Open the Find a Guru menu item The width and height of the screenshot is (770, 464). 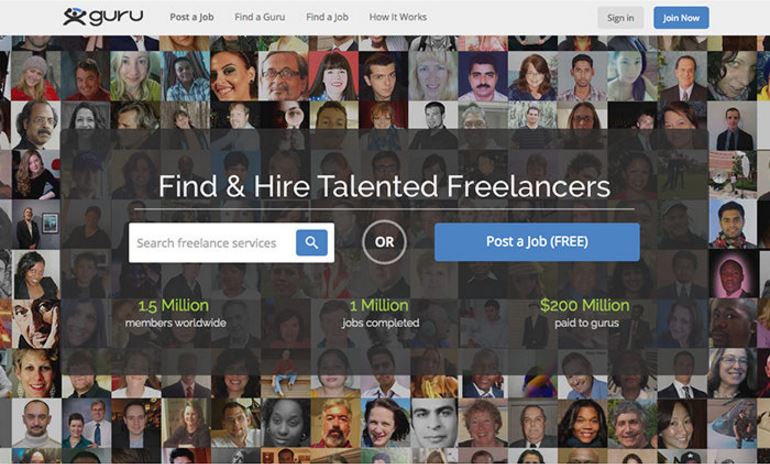(260, 17)
